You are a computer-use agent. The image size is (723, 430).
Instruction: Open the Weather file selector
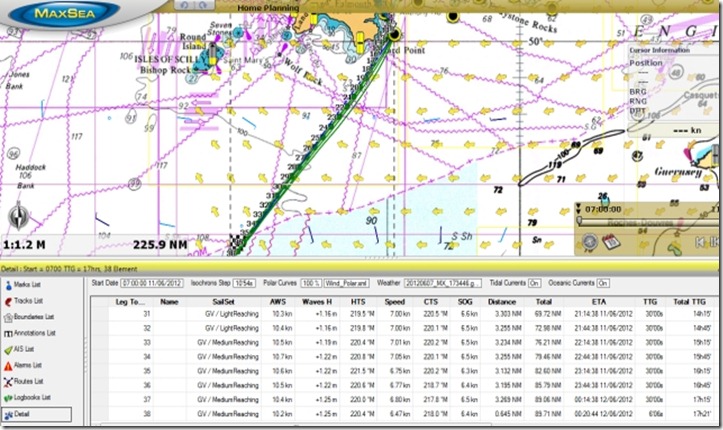443,283
